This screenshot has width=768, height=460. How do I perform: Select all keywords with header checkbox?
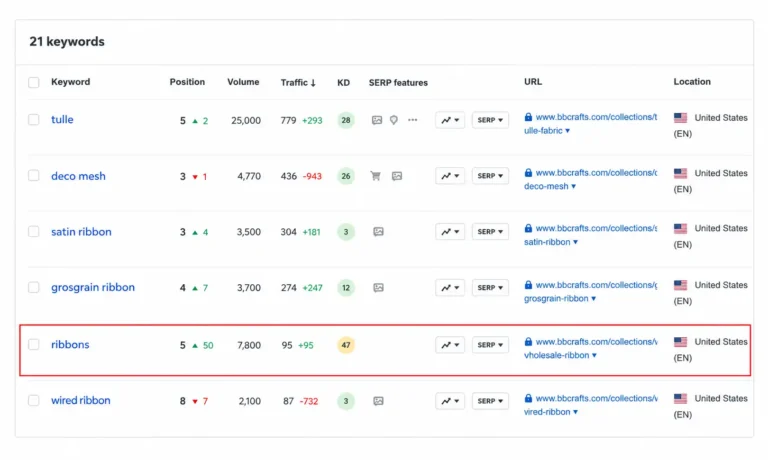[33, 82]
